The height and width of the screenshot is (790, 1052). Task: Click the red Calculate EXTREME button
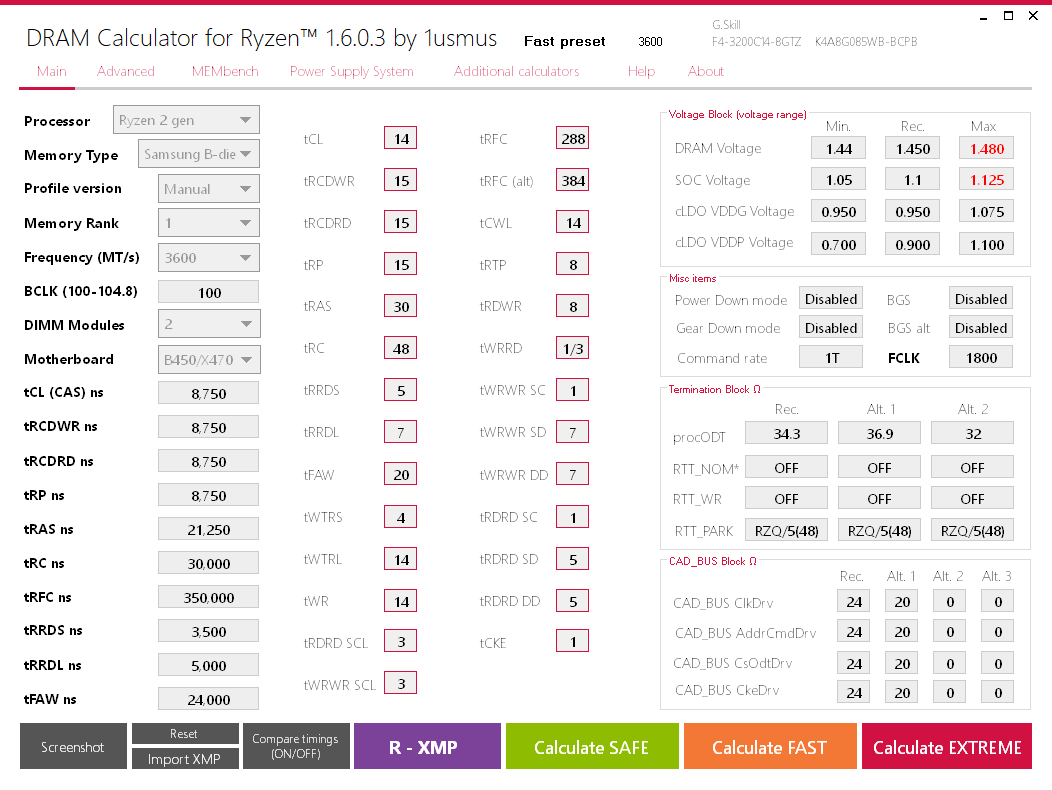(x=947, y=746)
